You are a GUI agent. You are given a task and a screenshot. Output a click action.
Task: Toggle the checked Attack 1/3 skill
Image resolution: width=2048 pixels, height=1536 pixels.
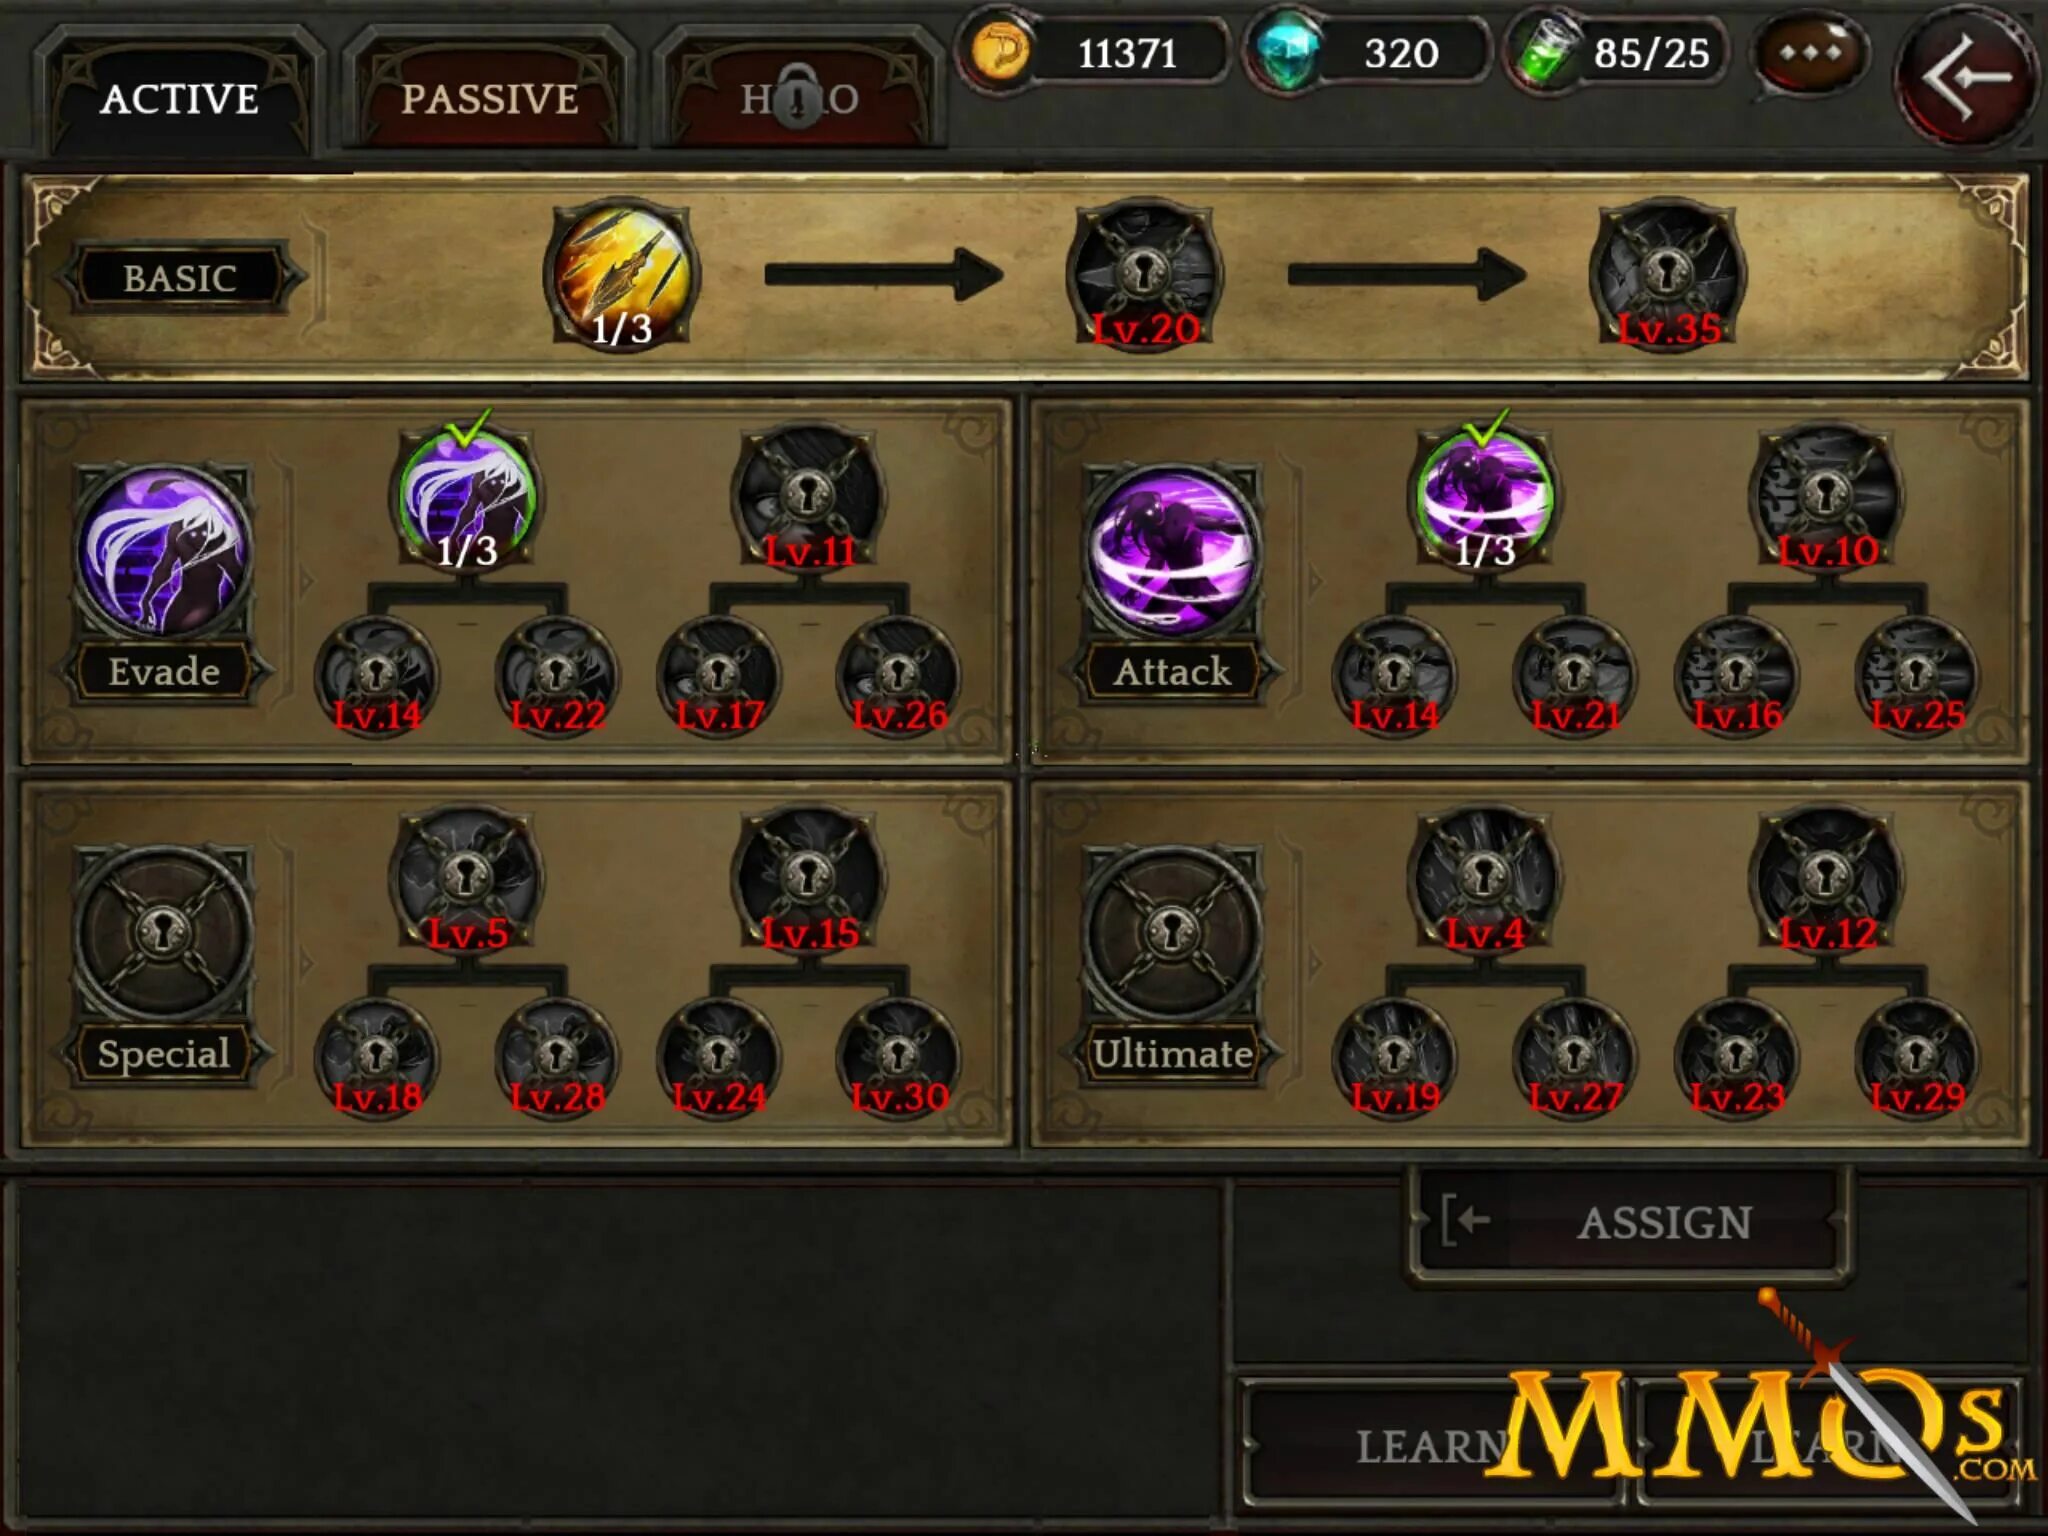tap(1484, 497)
